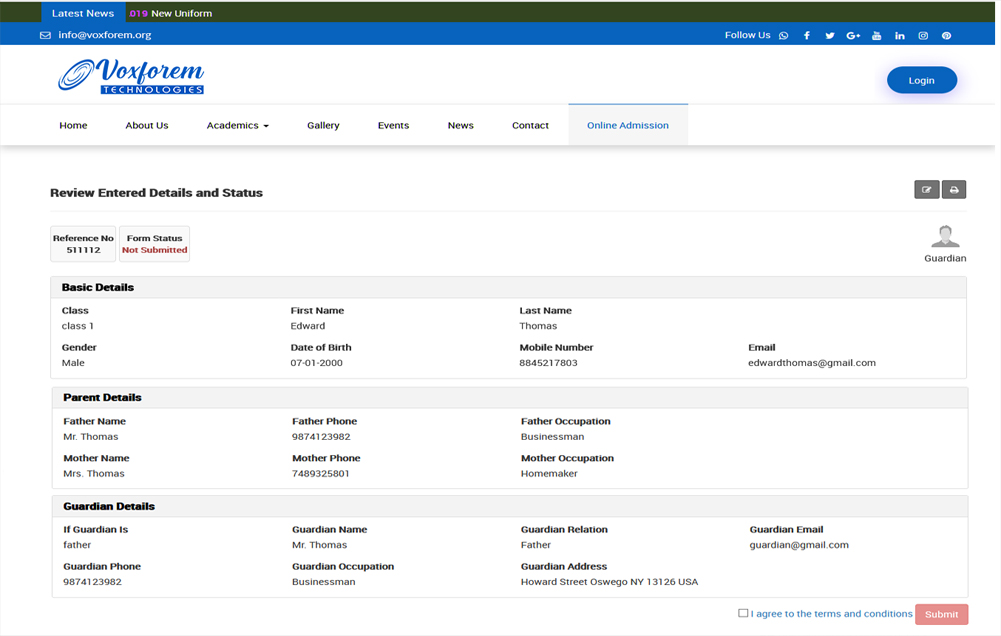
Task: Check the agree to terms checkbox
Action: tap(743, 613)
